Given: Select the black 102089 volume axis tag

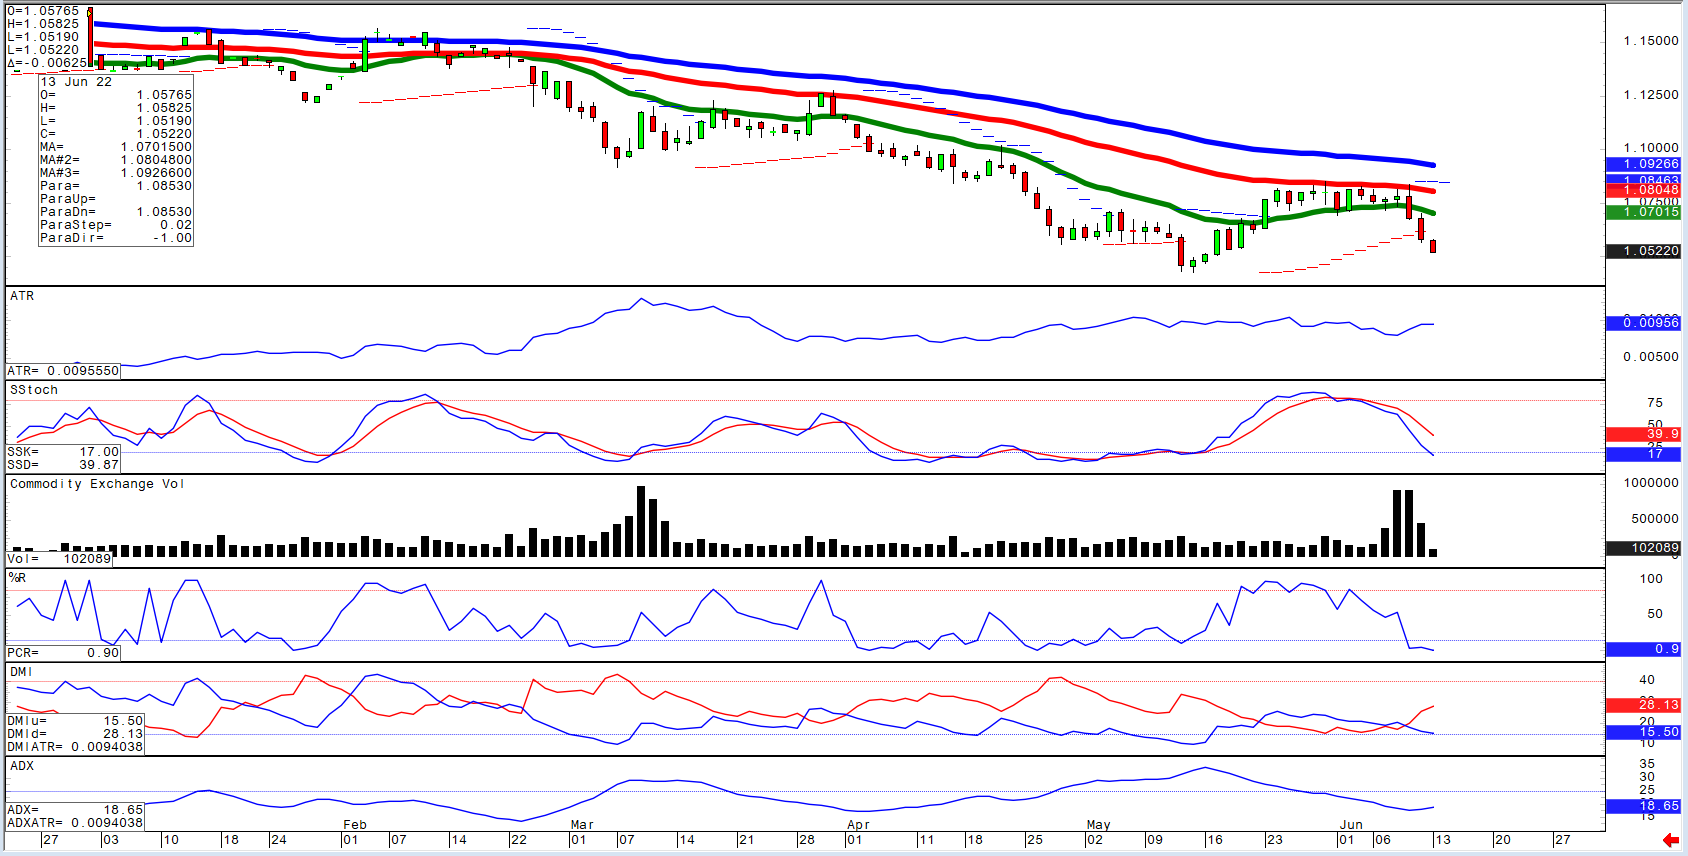Looking at the screenshot, I should coord(1643,548).
